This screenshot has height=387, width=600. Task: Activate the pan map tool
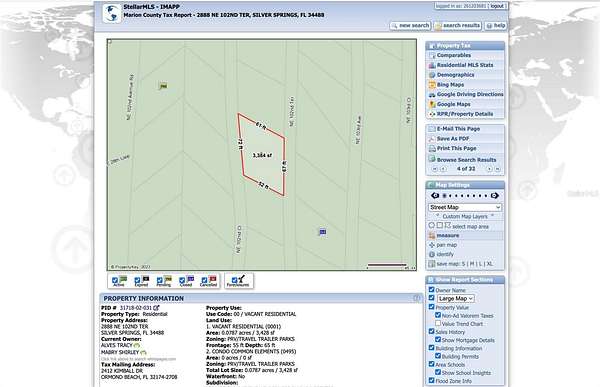(446, 245)
